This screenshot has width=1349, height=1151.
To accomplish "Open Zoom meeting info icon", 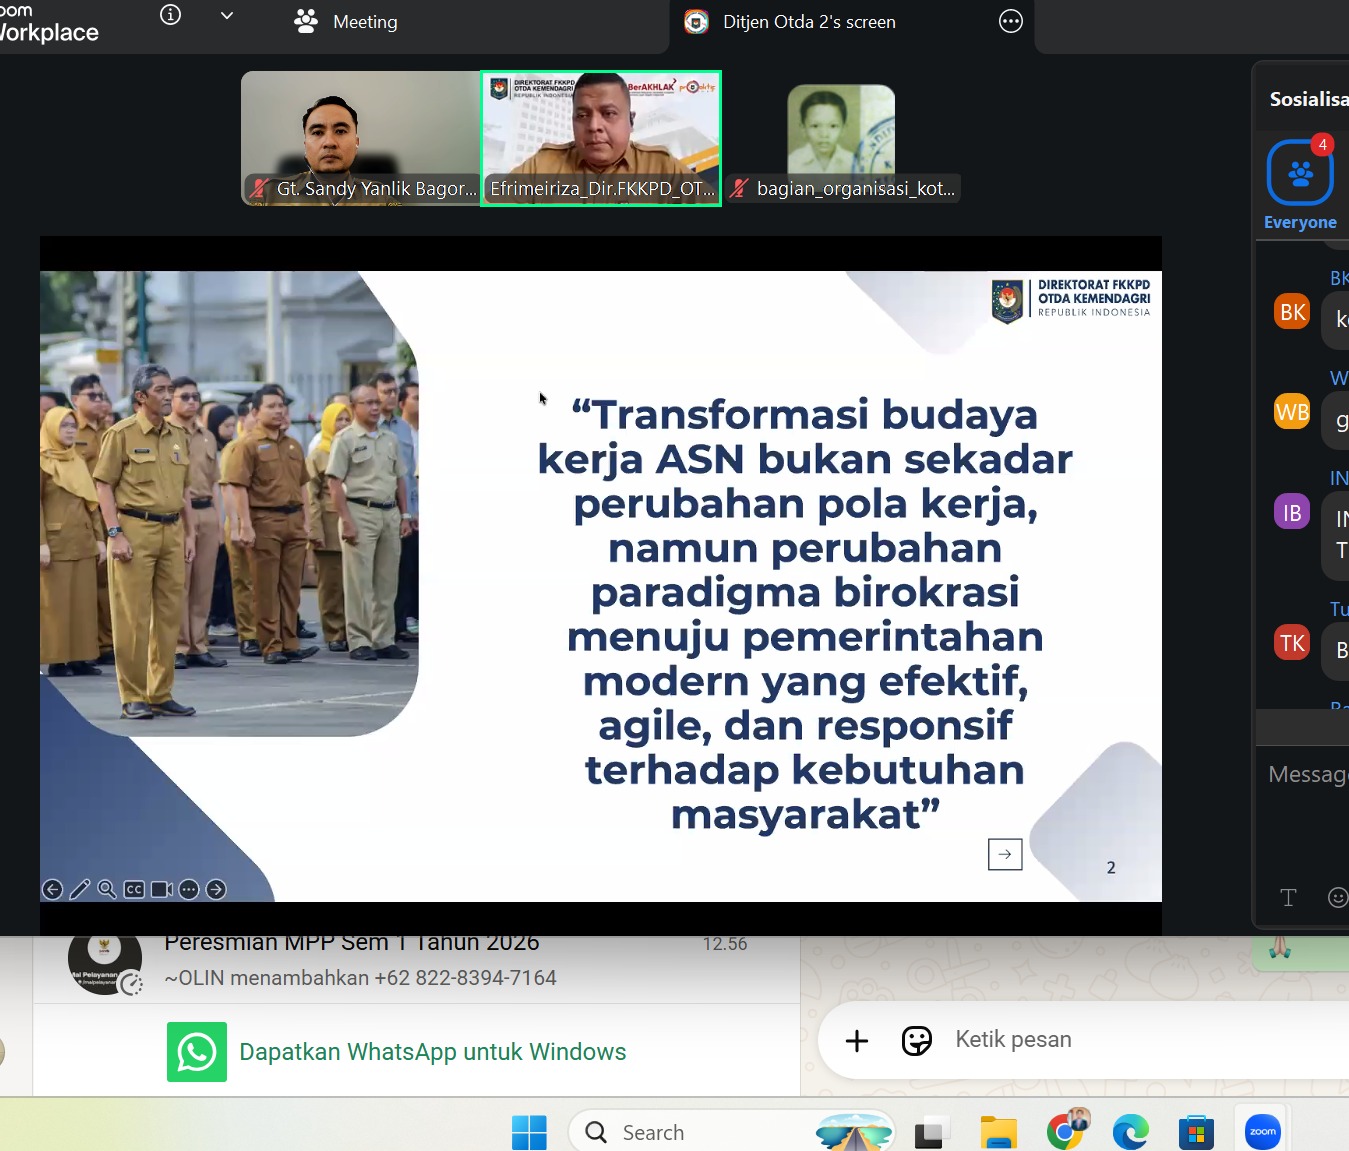I will 171,15.
